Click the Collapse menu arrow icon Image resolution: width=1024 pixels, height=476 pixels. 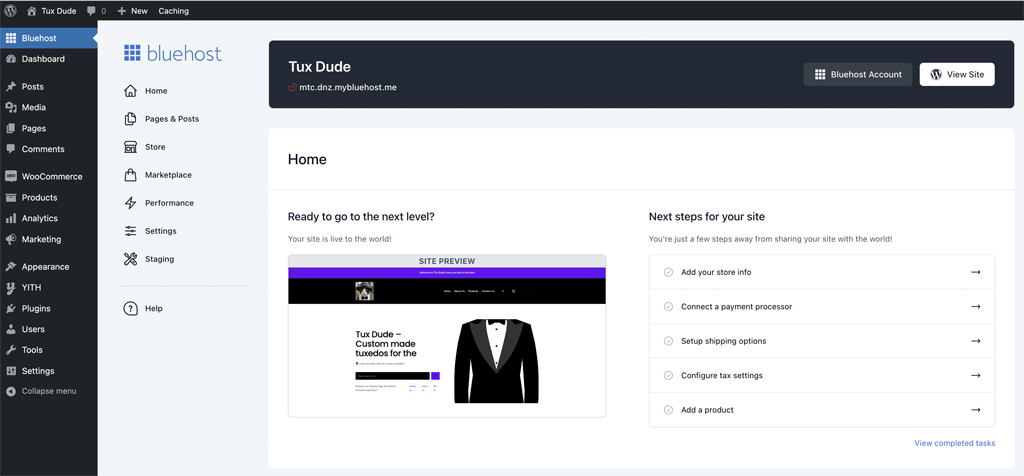pos(10,391)
